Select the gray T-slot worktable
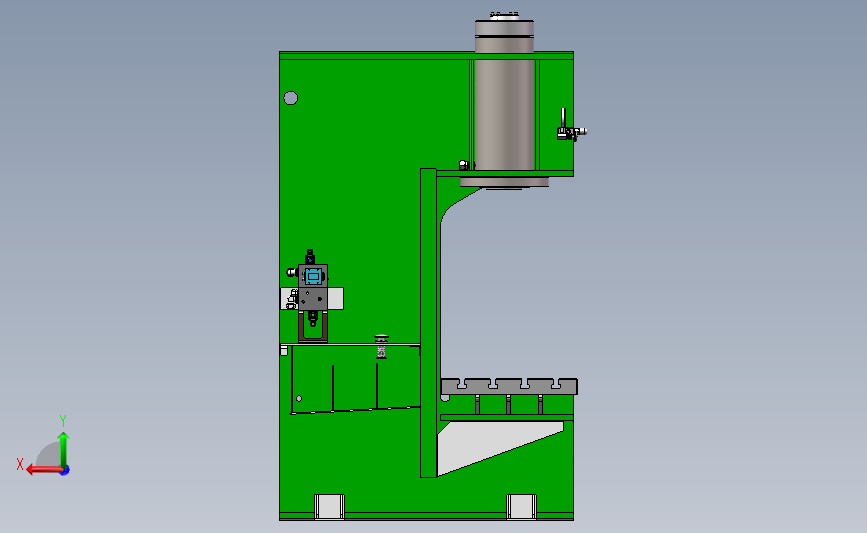Viewport: 867px width, 533px height. point(509,386)
